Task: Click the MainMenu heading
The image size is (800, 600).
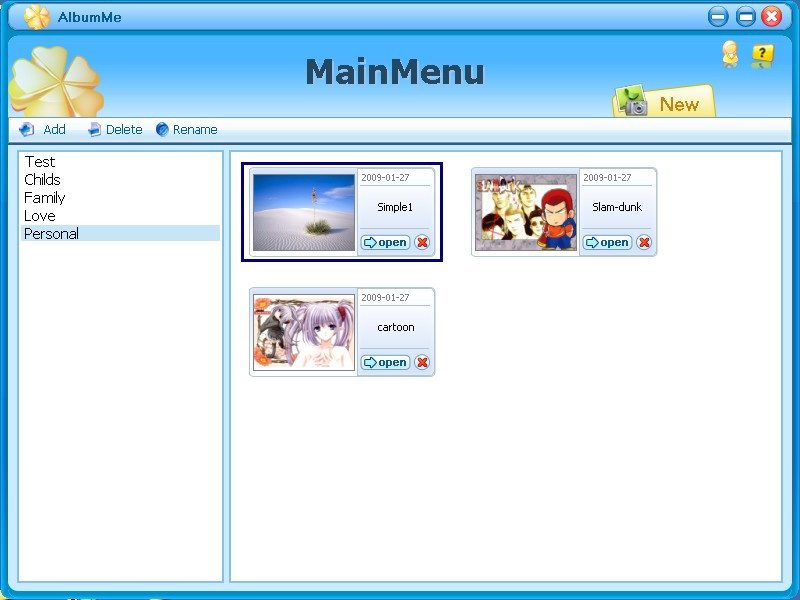Action: tap(395, 72)
